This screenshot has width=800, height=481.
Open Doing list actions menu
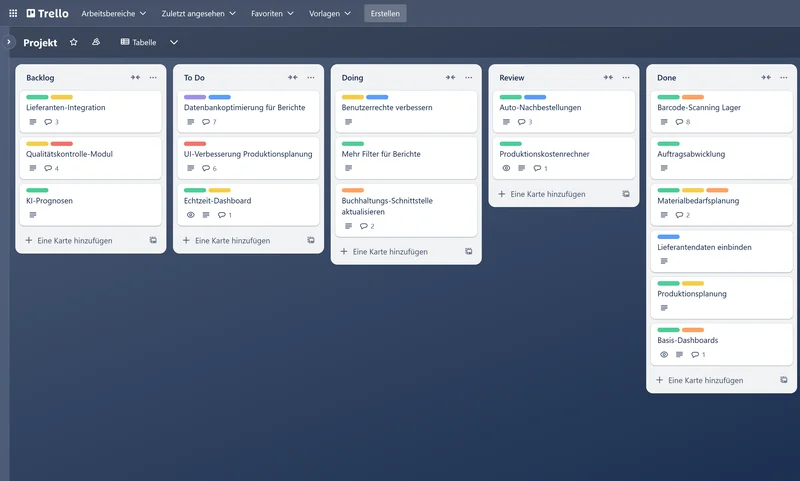click(468, 78)
